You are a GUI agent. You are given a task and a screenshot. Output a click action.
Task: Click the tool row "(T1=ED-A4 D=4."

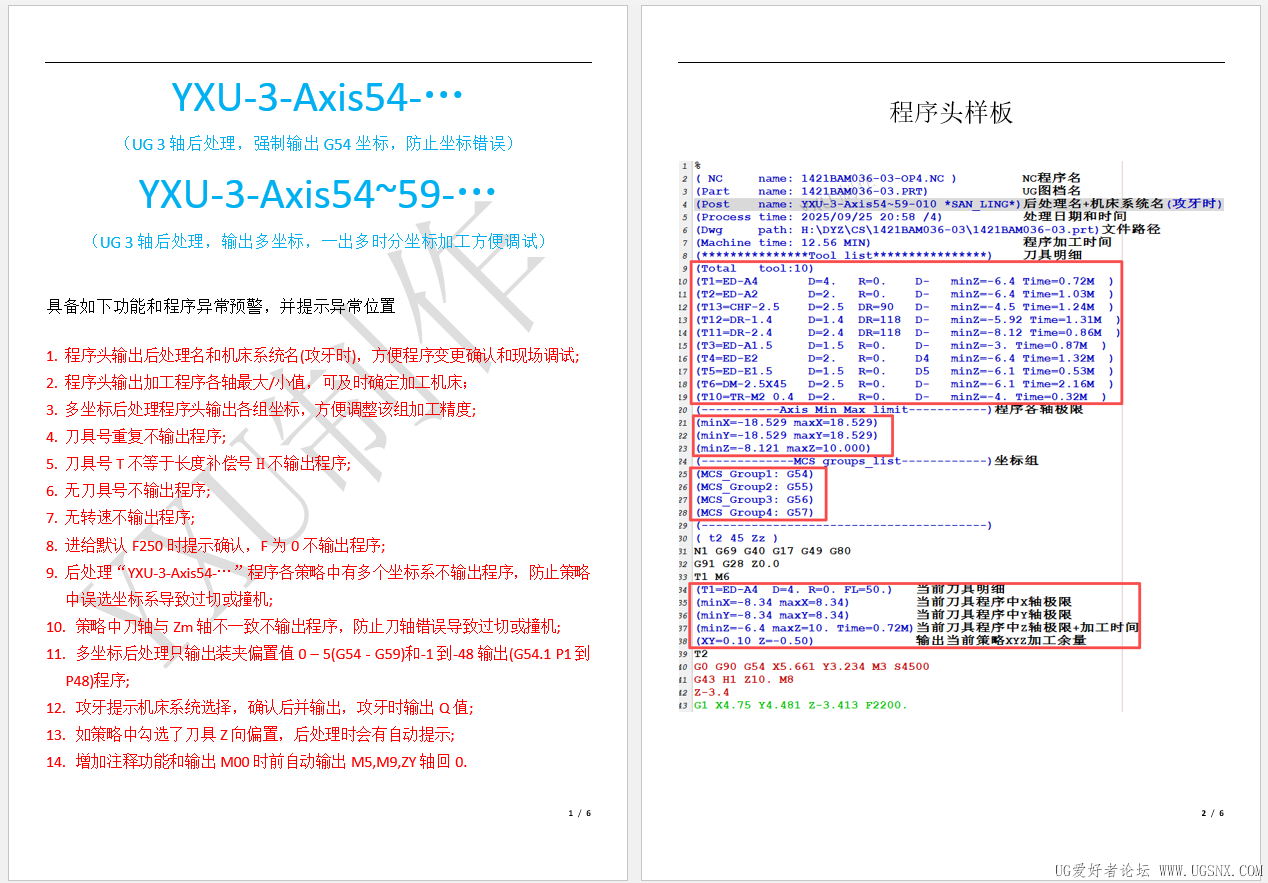903,281
